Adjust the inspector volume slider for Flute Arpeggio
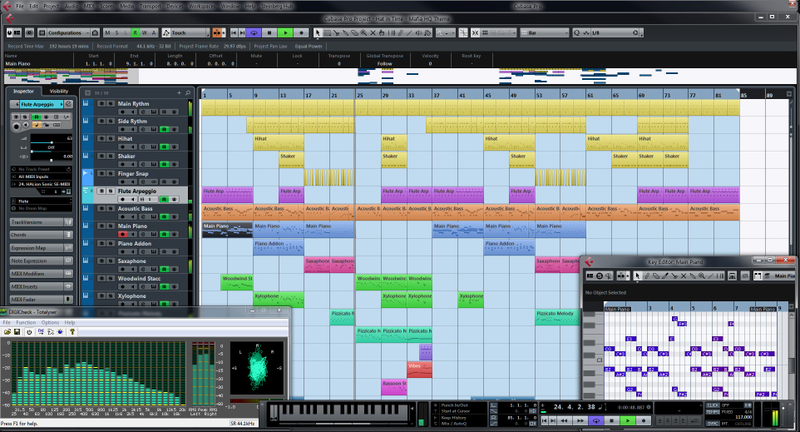The image size is (800, 432). (52, 142)
